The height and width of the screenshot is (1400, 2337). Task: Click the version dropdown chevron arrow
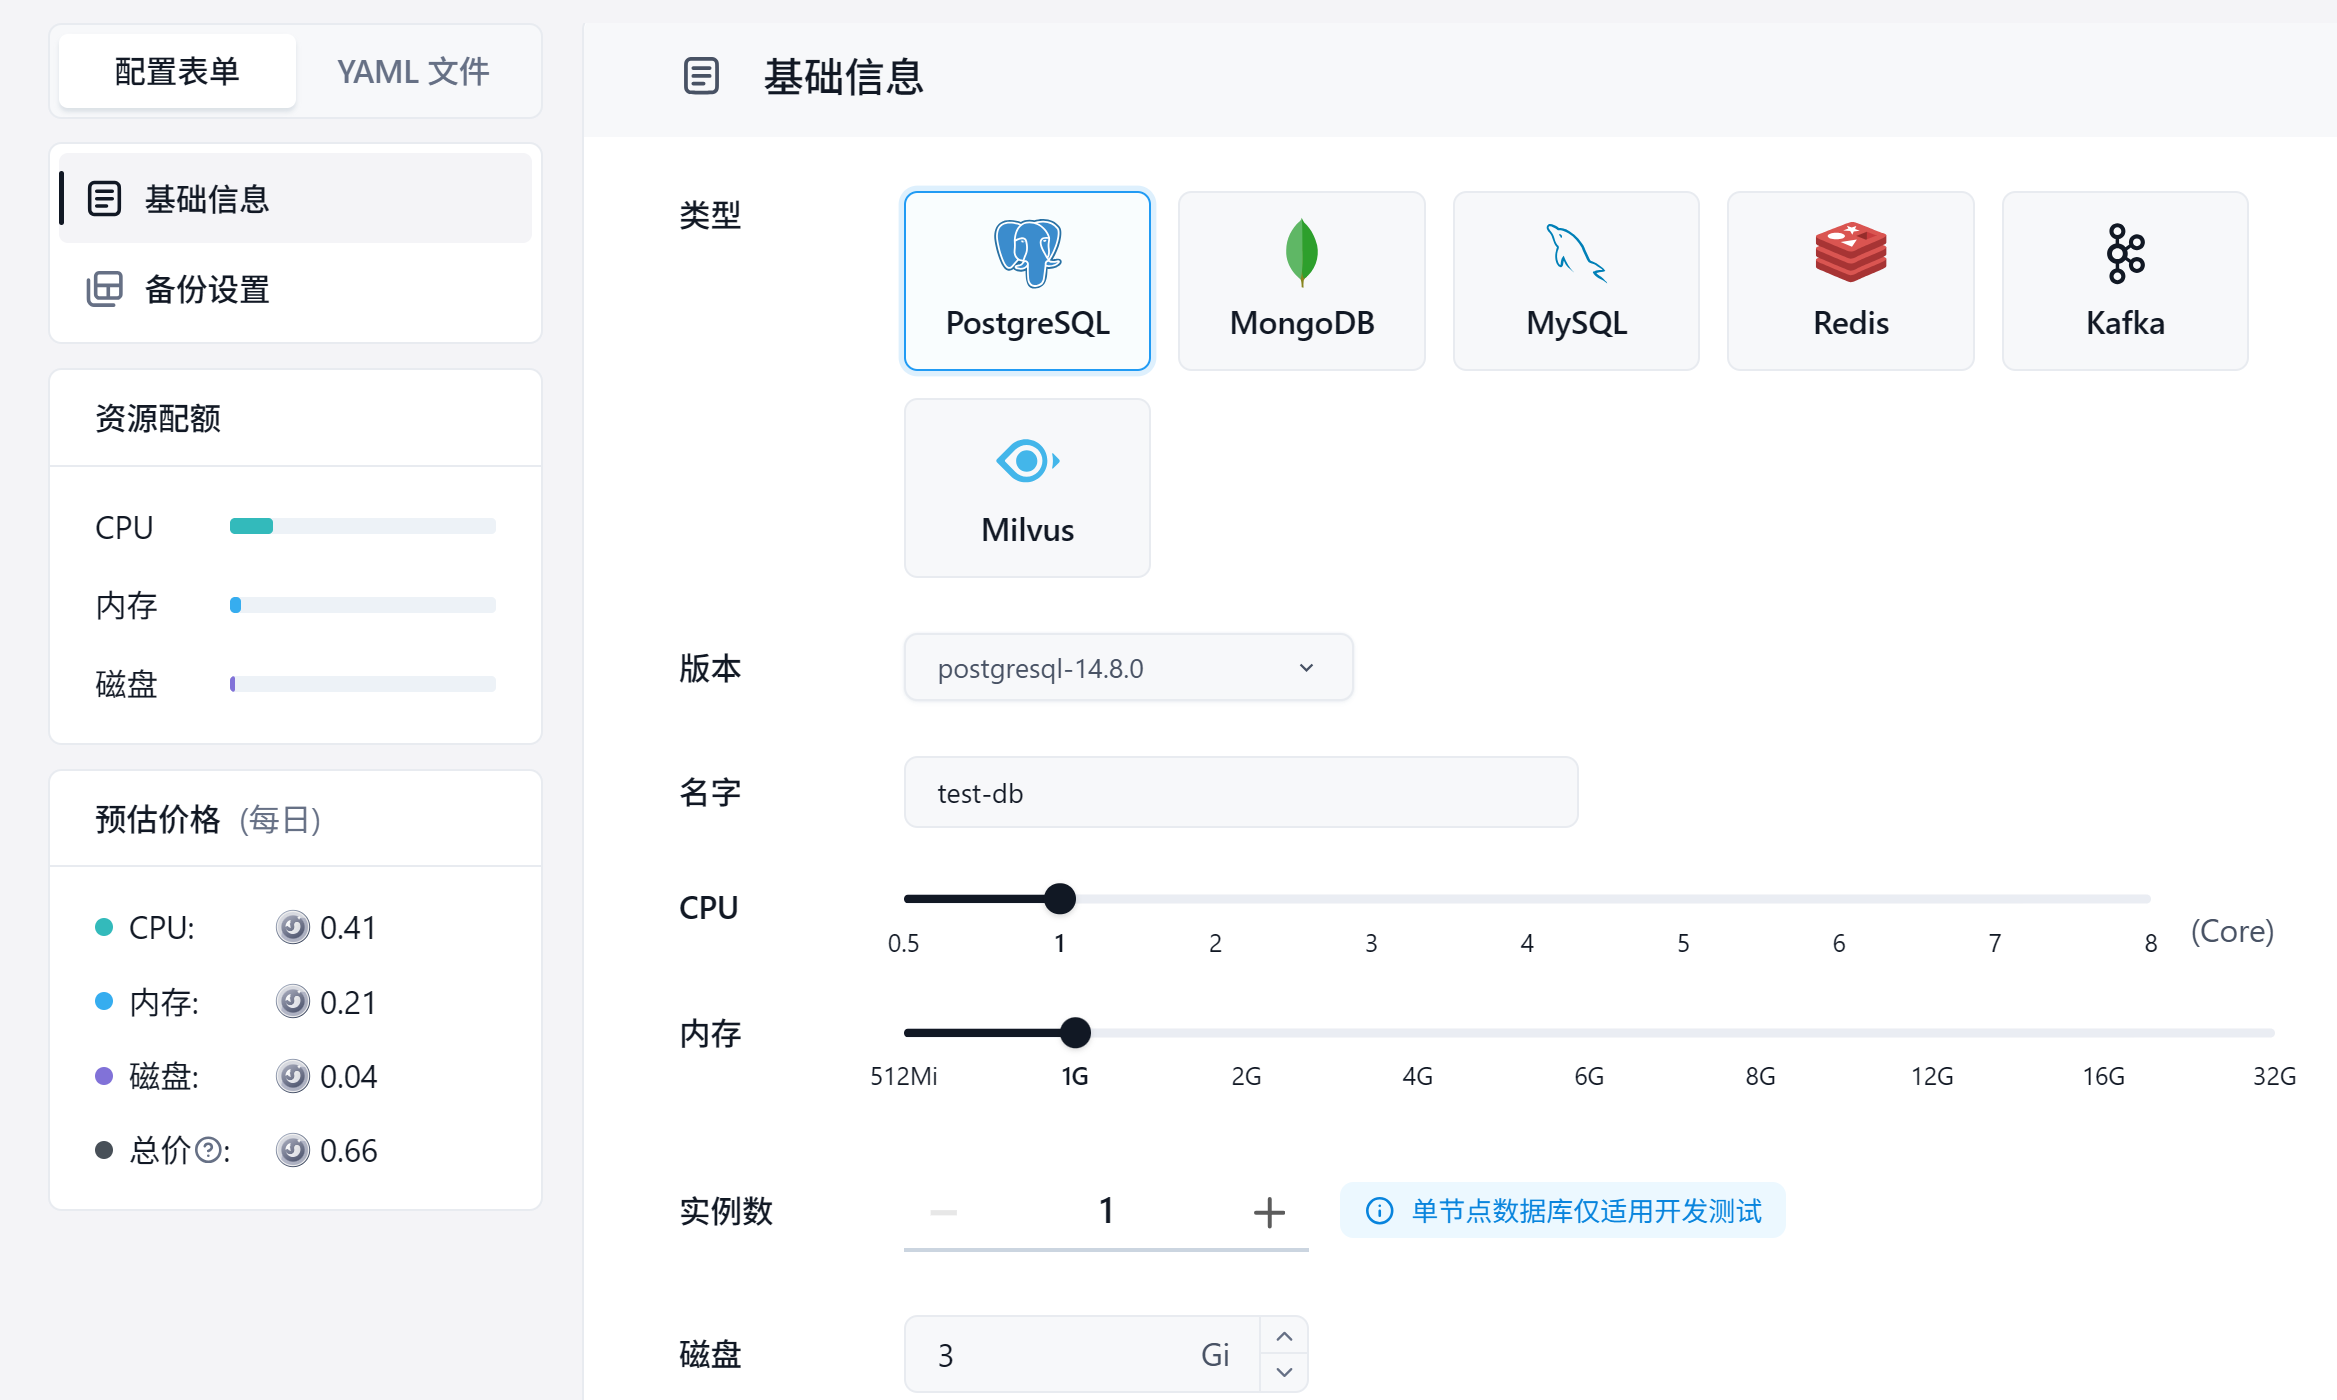[x=1306, y=667]
